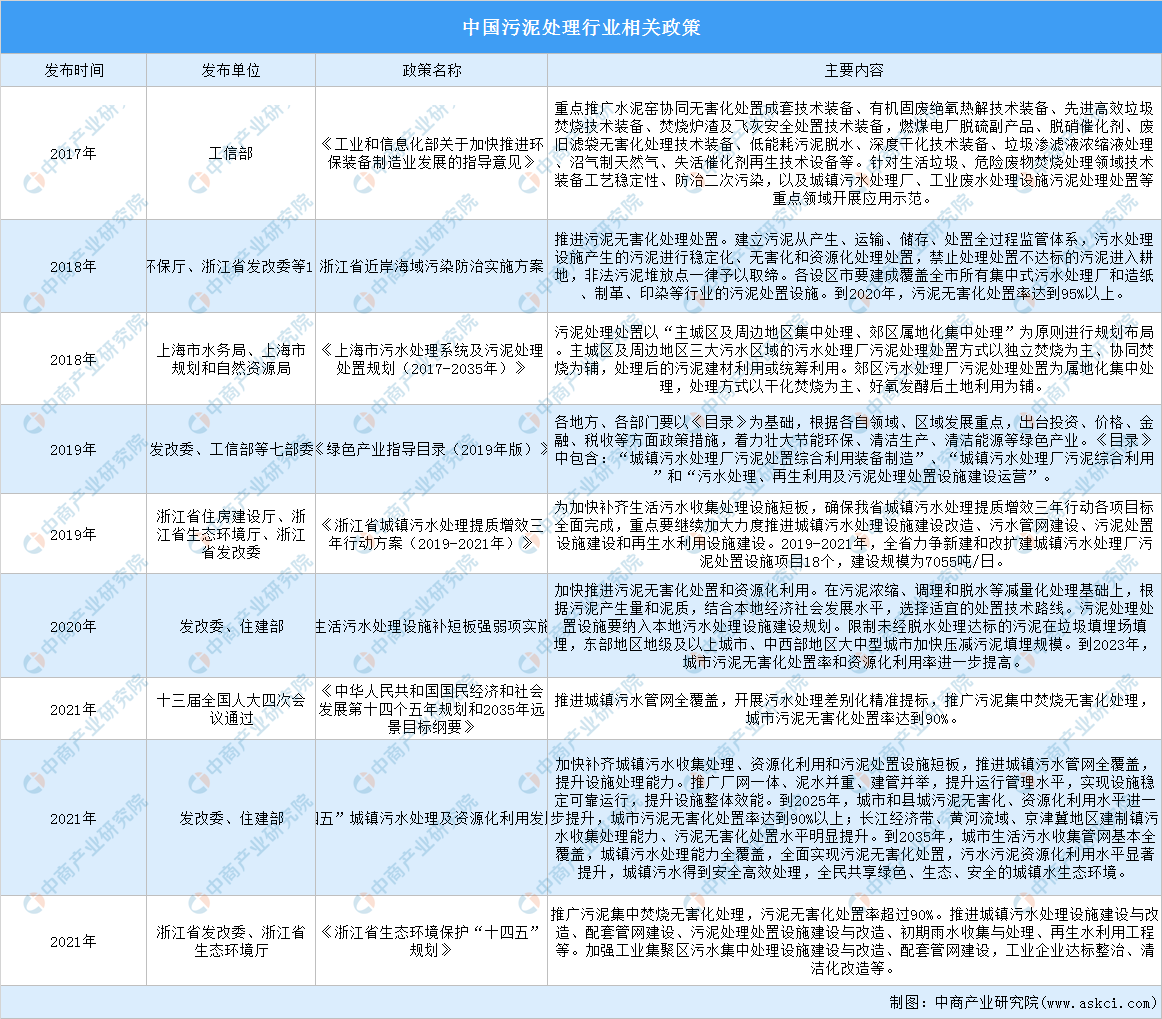The height and width of the screenshot is (1019, 1162).
Task: Click 浙江省生态环境保护"十四五"规划 policy name
Action: (x=431, y=941)
